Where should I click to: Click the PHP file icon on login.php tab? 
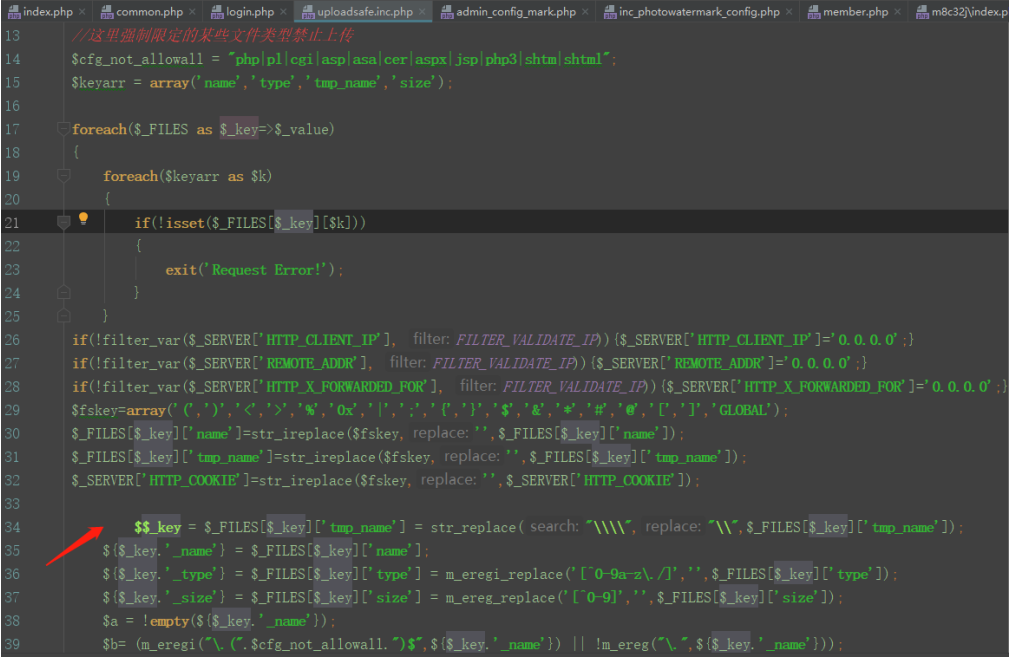coord(217,12)
